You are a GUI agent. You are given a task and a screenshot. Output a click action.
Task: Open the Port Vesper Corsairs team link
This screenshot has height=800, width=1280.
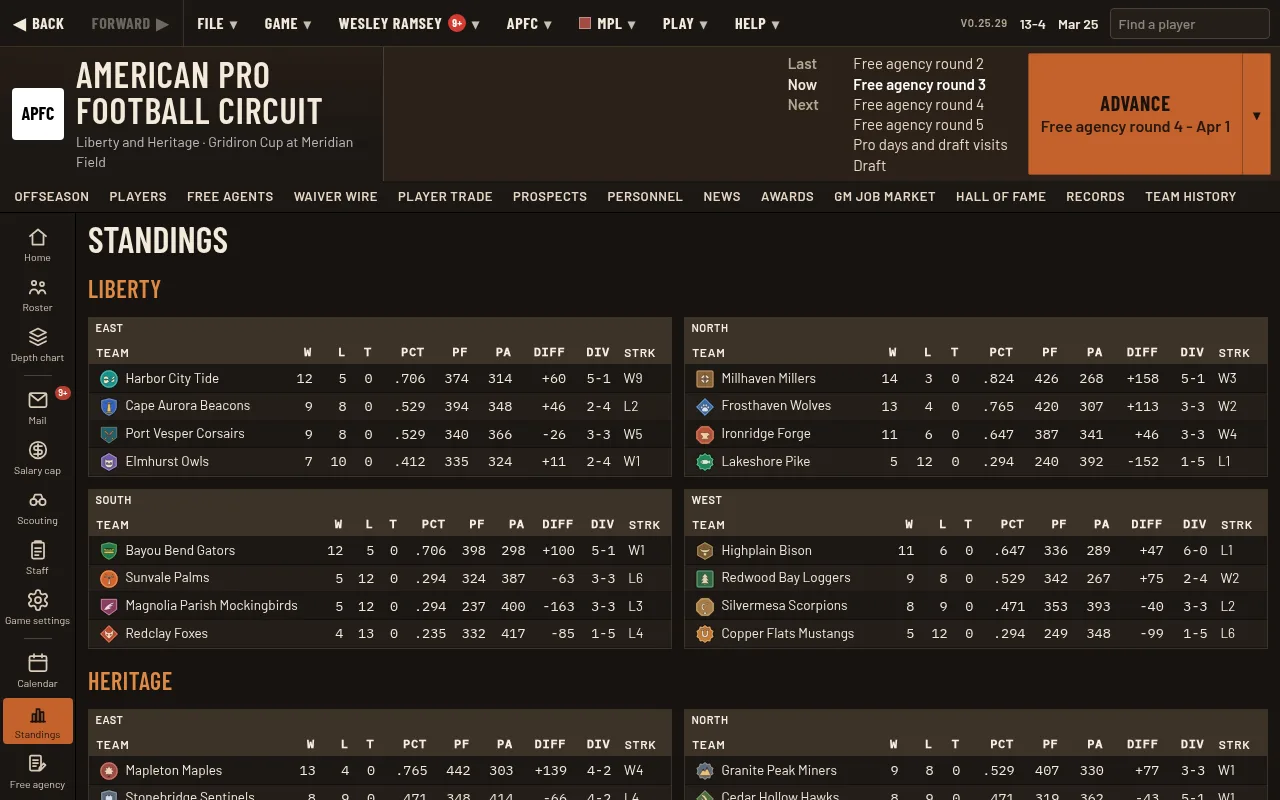click(x=185, y=434)
